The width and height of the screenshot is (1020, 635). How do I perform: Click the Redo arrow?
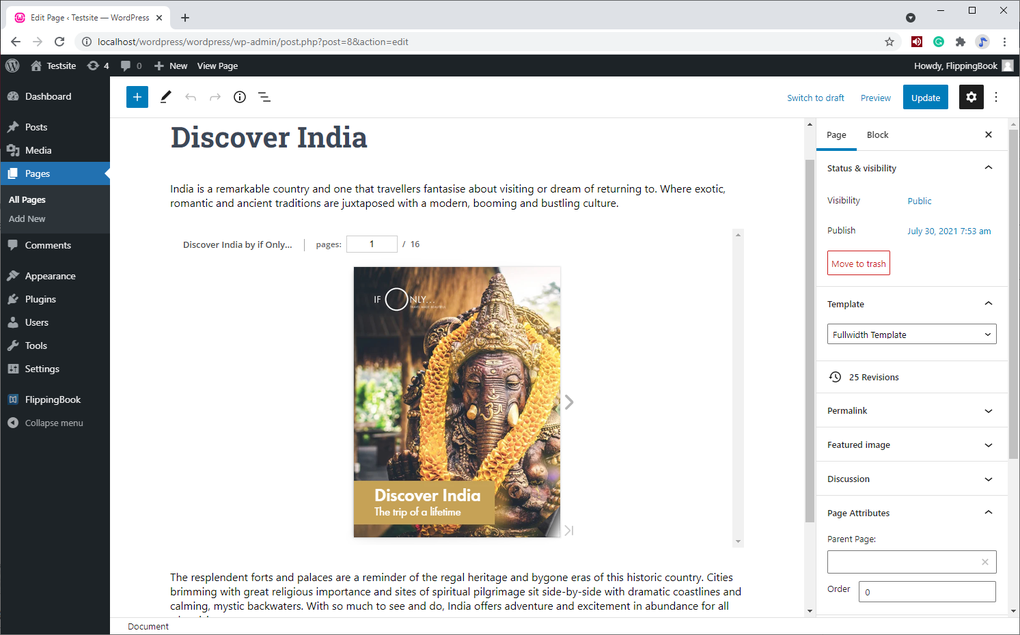214,97
